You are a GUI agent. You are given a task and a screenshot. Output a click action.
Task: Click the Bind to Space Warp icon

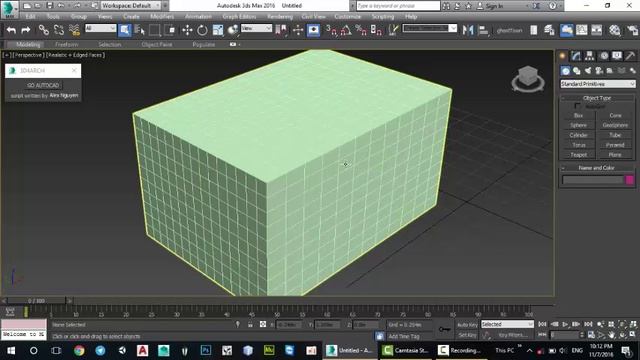coord(74,30)
